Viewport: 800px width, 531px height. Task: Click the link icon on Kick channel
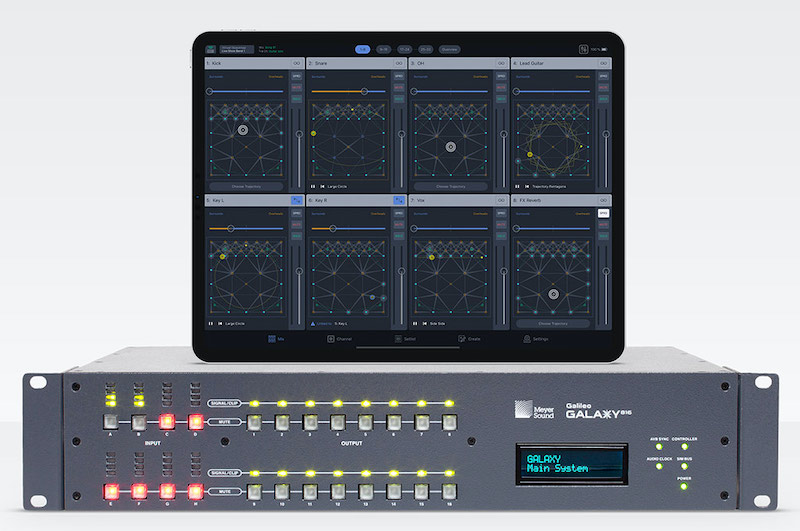click(295, 63)
